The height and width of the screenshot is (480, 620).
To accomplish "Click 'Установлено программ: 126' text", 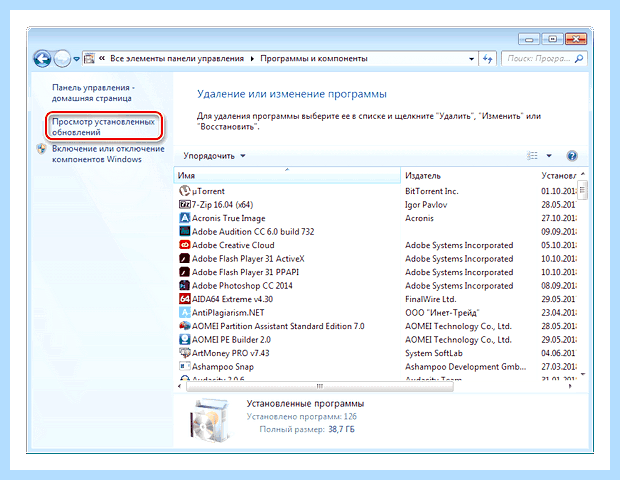I will (302, 416).
